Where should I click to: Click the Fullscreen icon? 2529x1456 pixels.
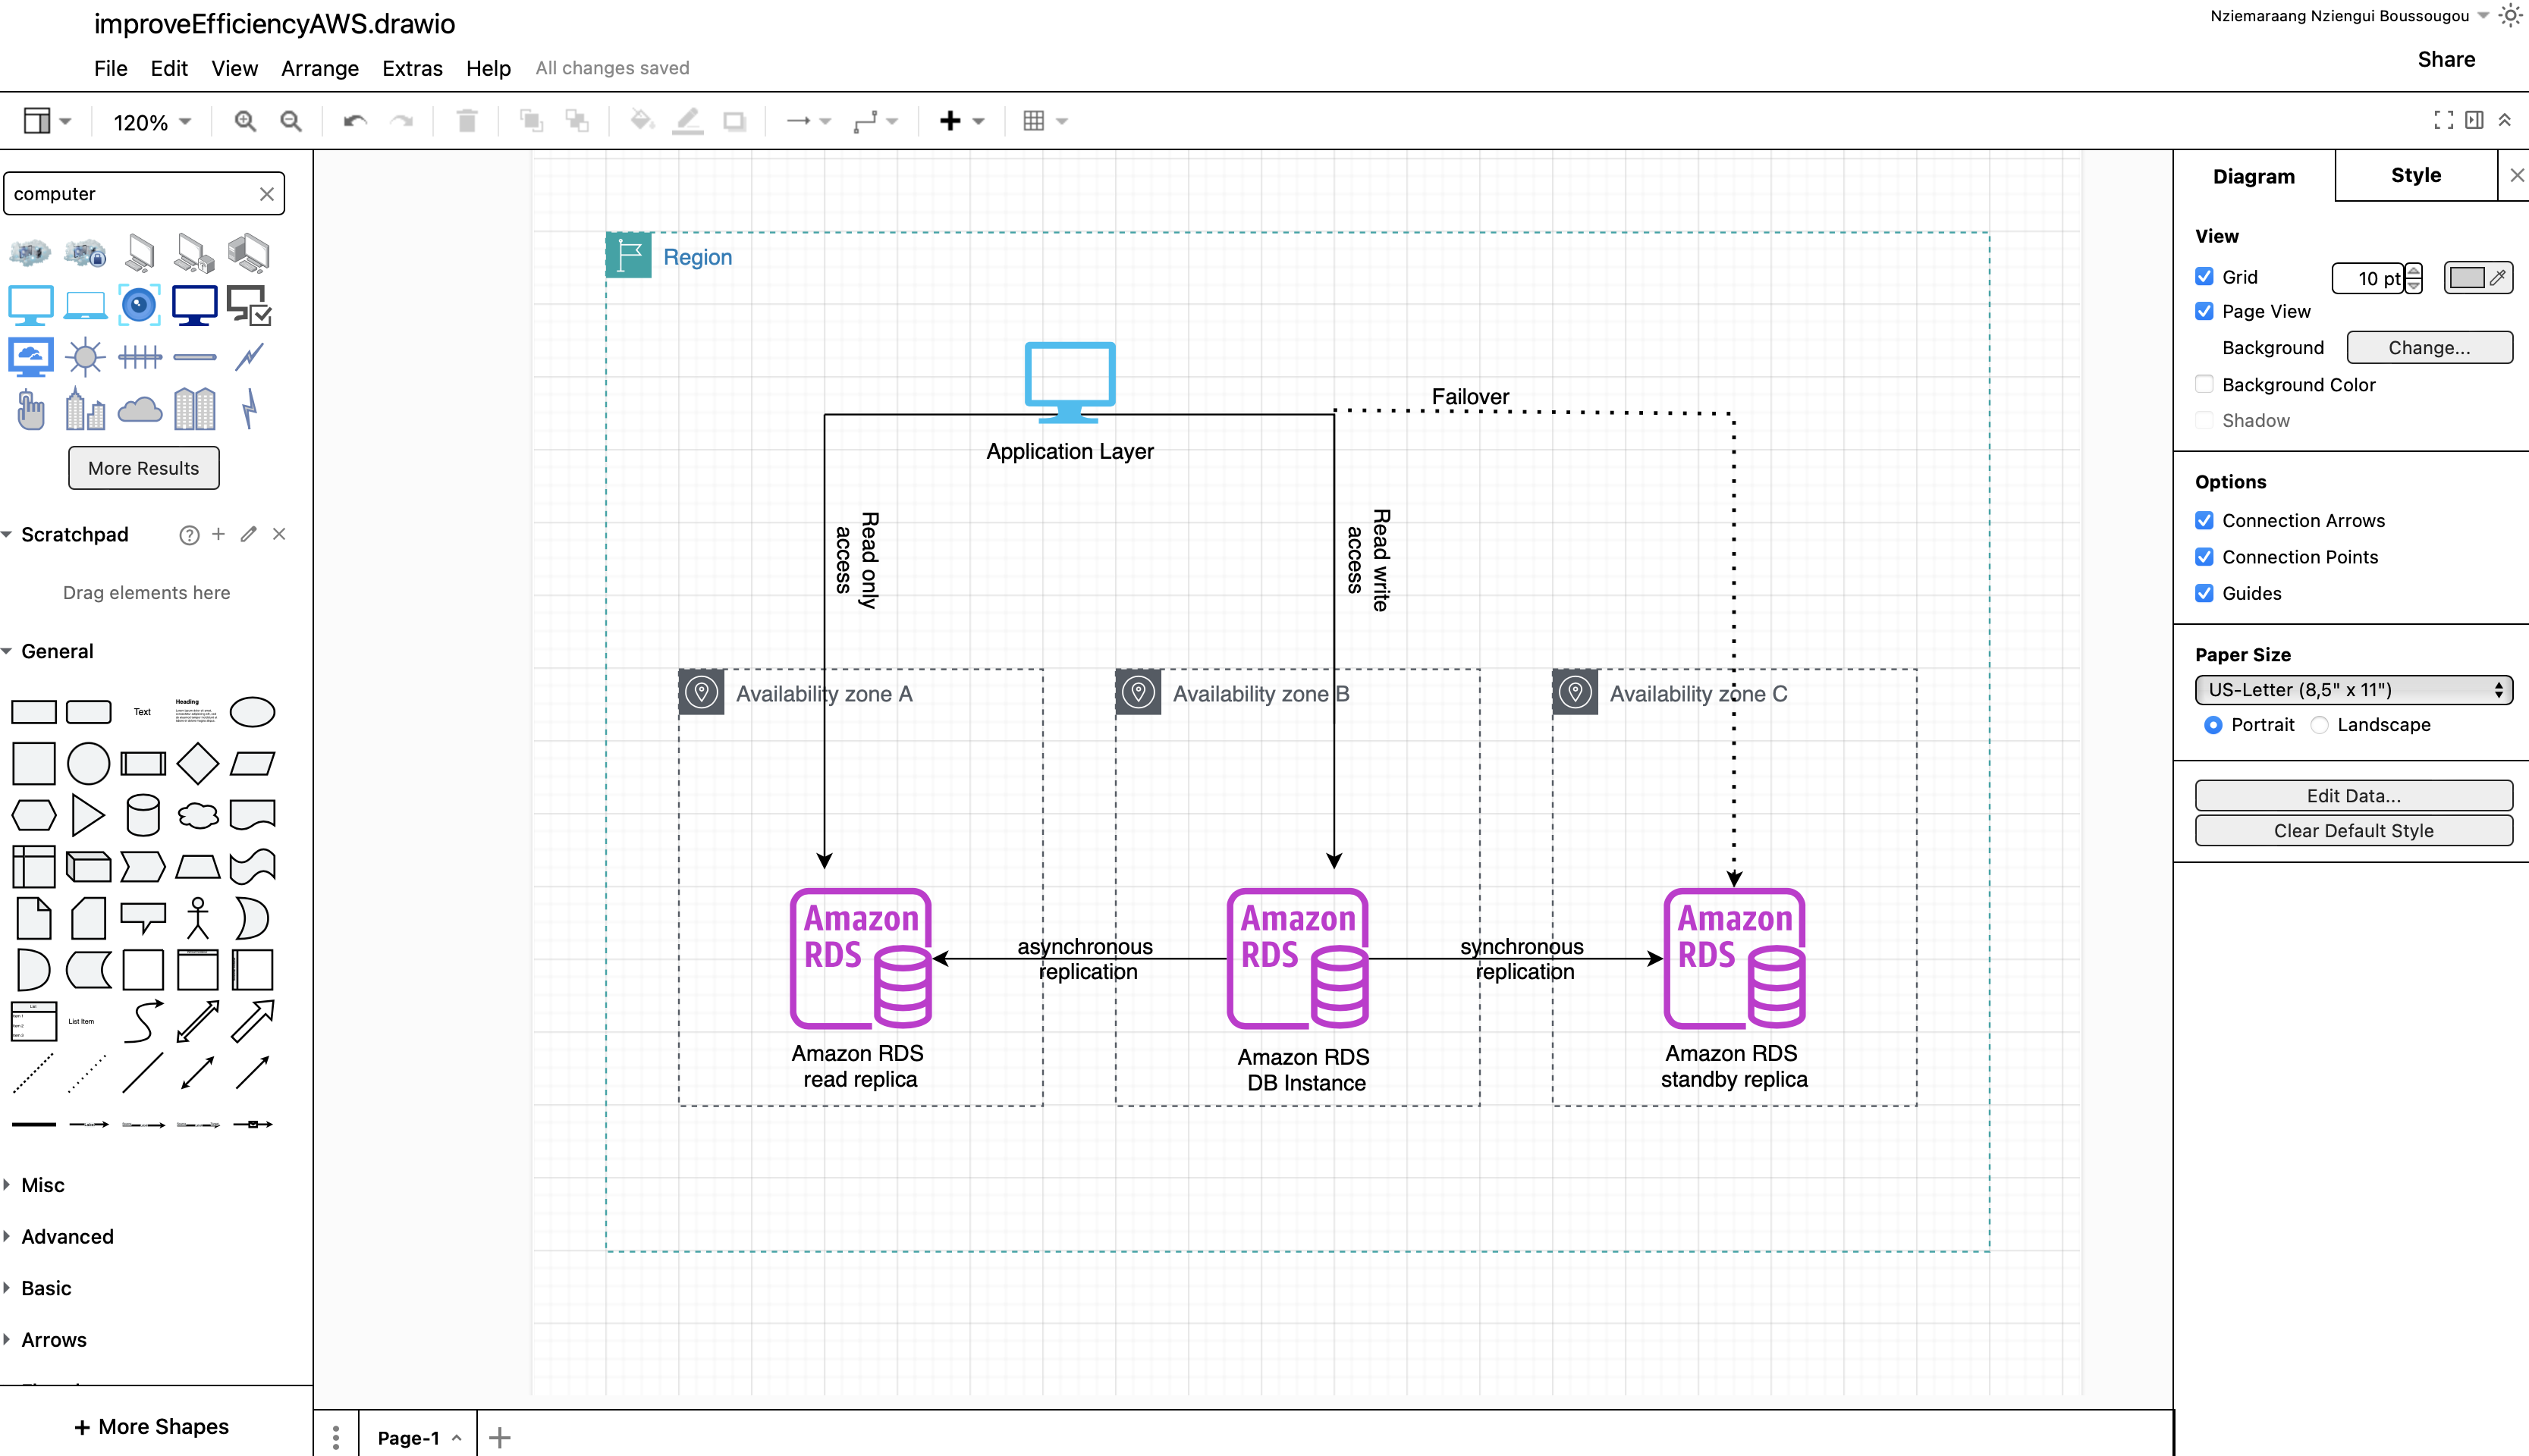click(x=2444, y=120)
